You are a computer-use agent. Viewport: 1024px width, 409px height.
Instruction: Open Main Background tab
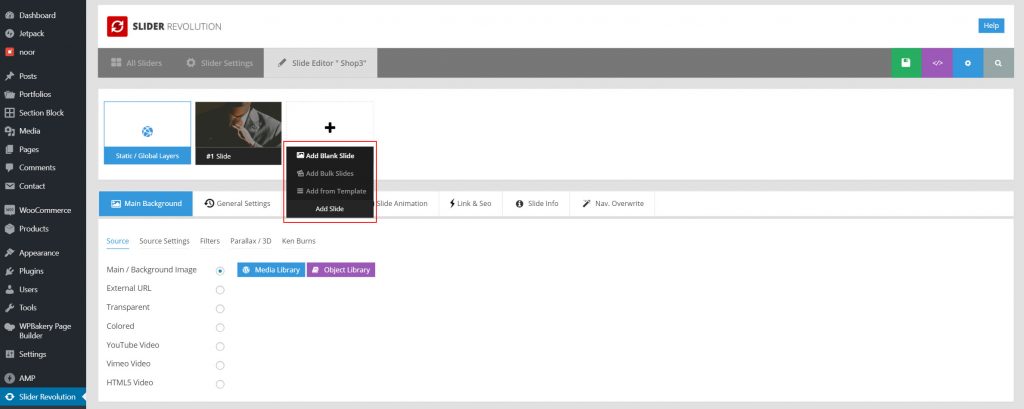146,203
